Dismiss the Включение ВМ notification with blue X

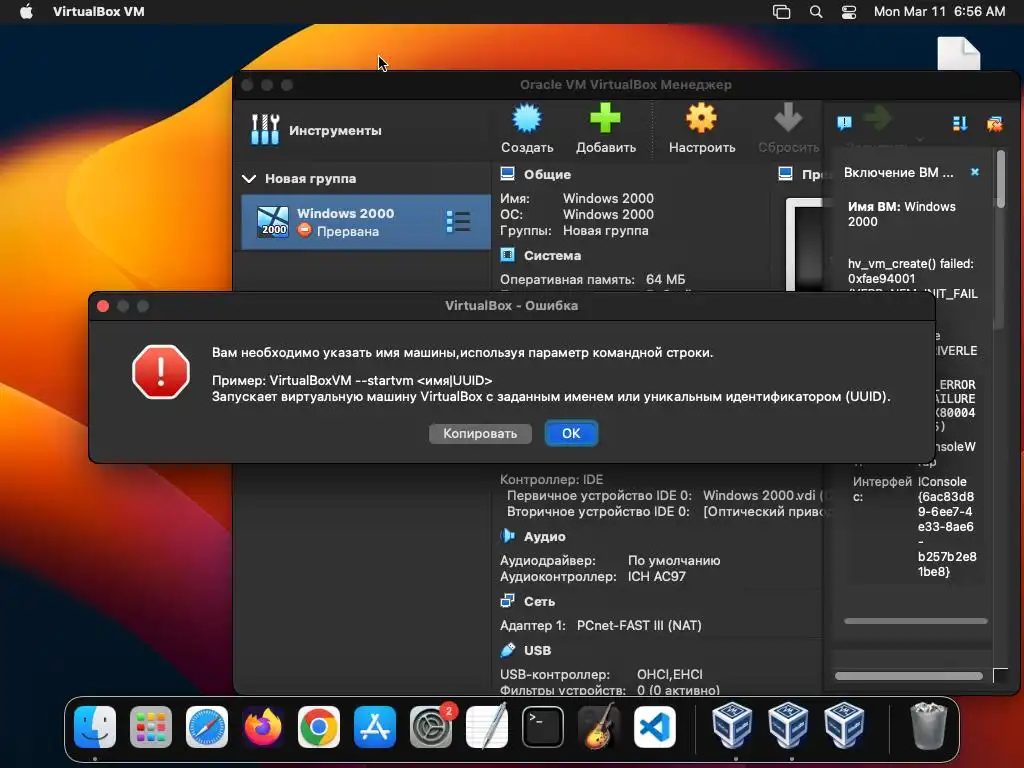point(975,172)
